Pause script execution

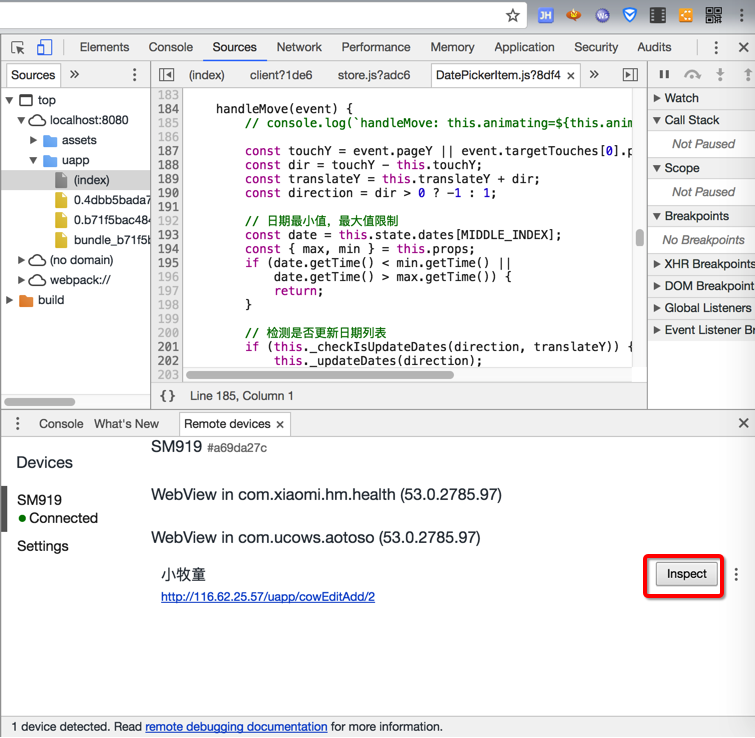pyautogui.click(x=664, y=74)
